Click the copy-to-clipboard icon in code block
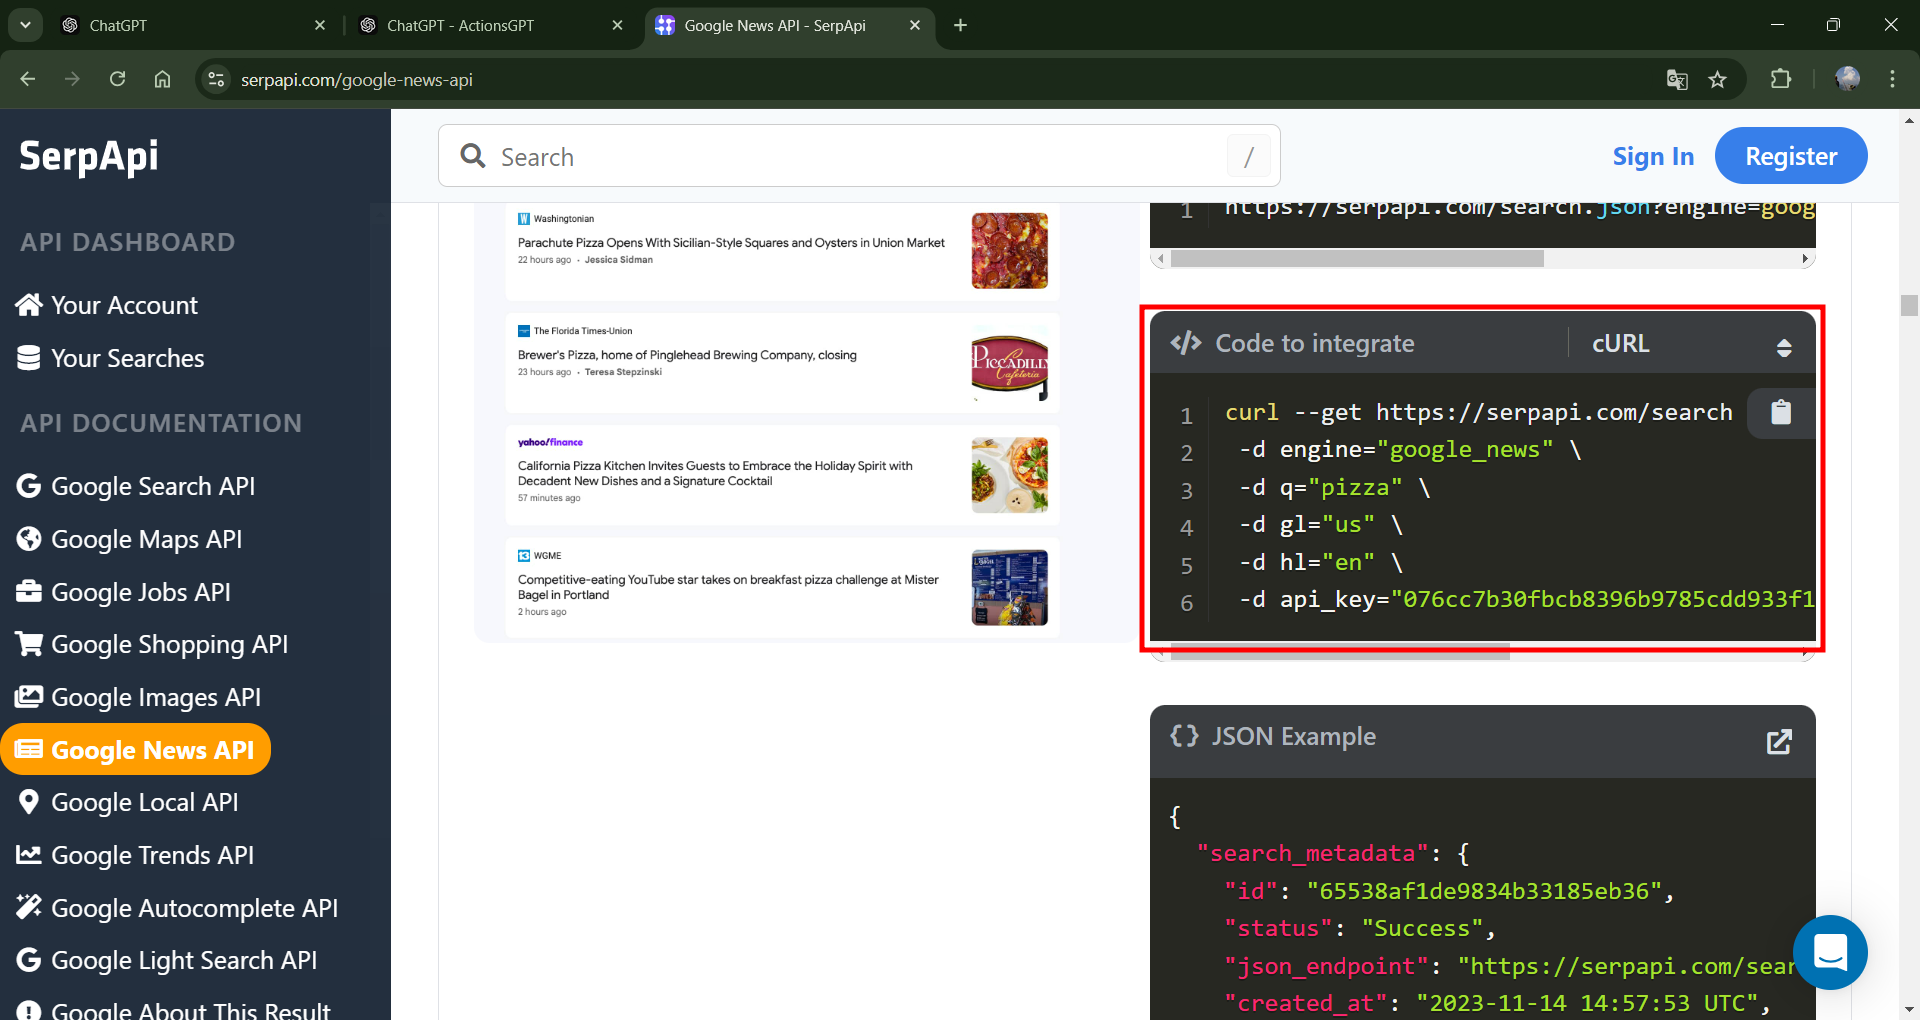 [1781, 412]
